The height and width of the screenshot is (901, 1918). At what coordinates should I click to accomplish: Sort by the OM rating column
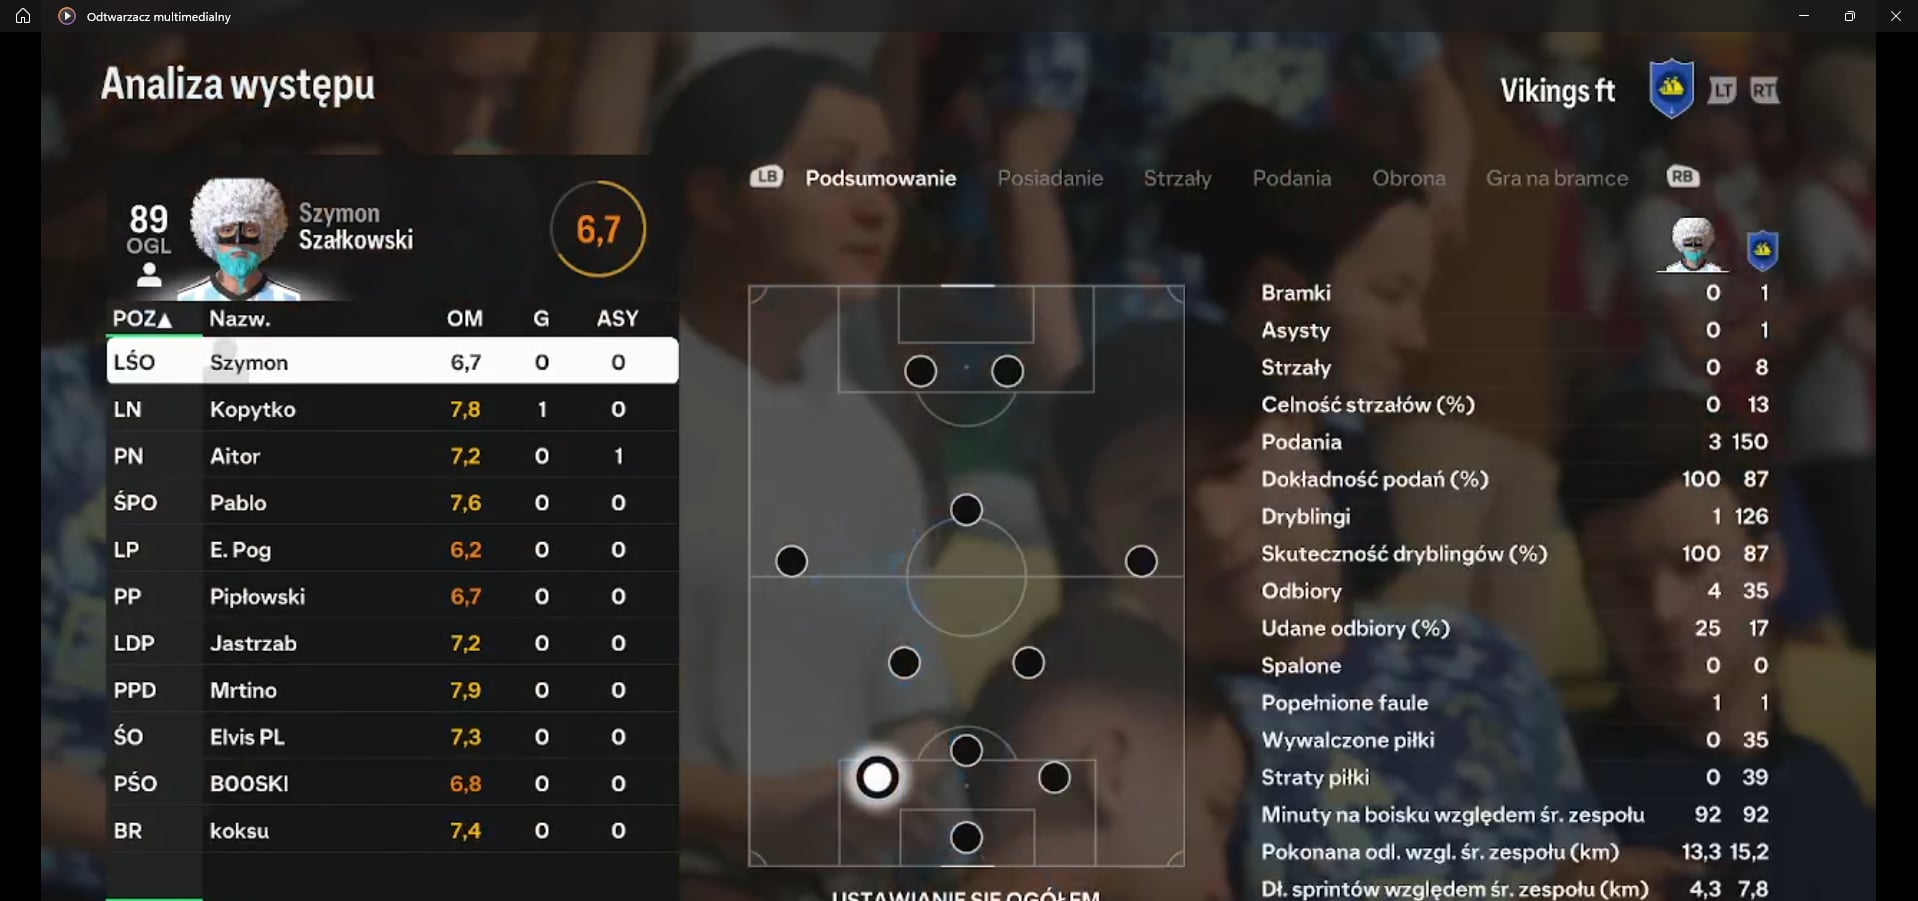(x=464, y=319)
